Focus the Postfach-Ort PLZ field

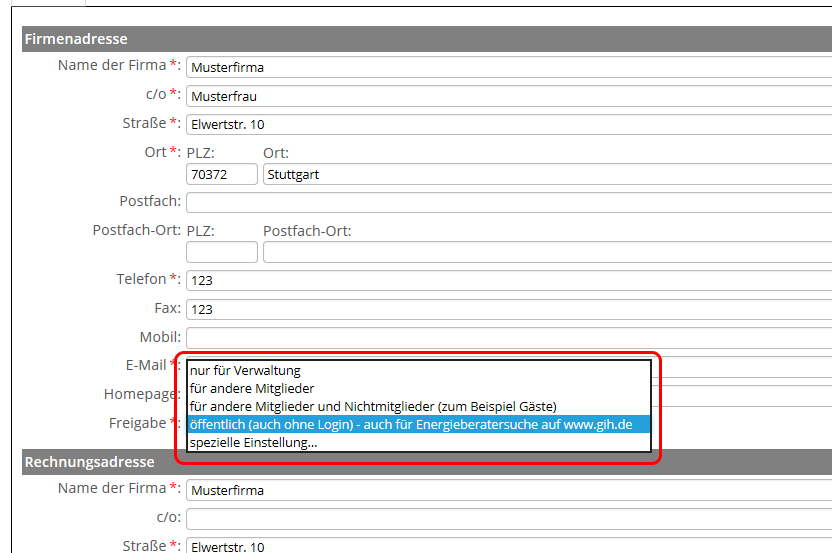[x=221, y=252]
